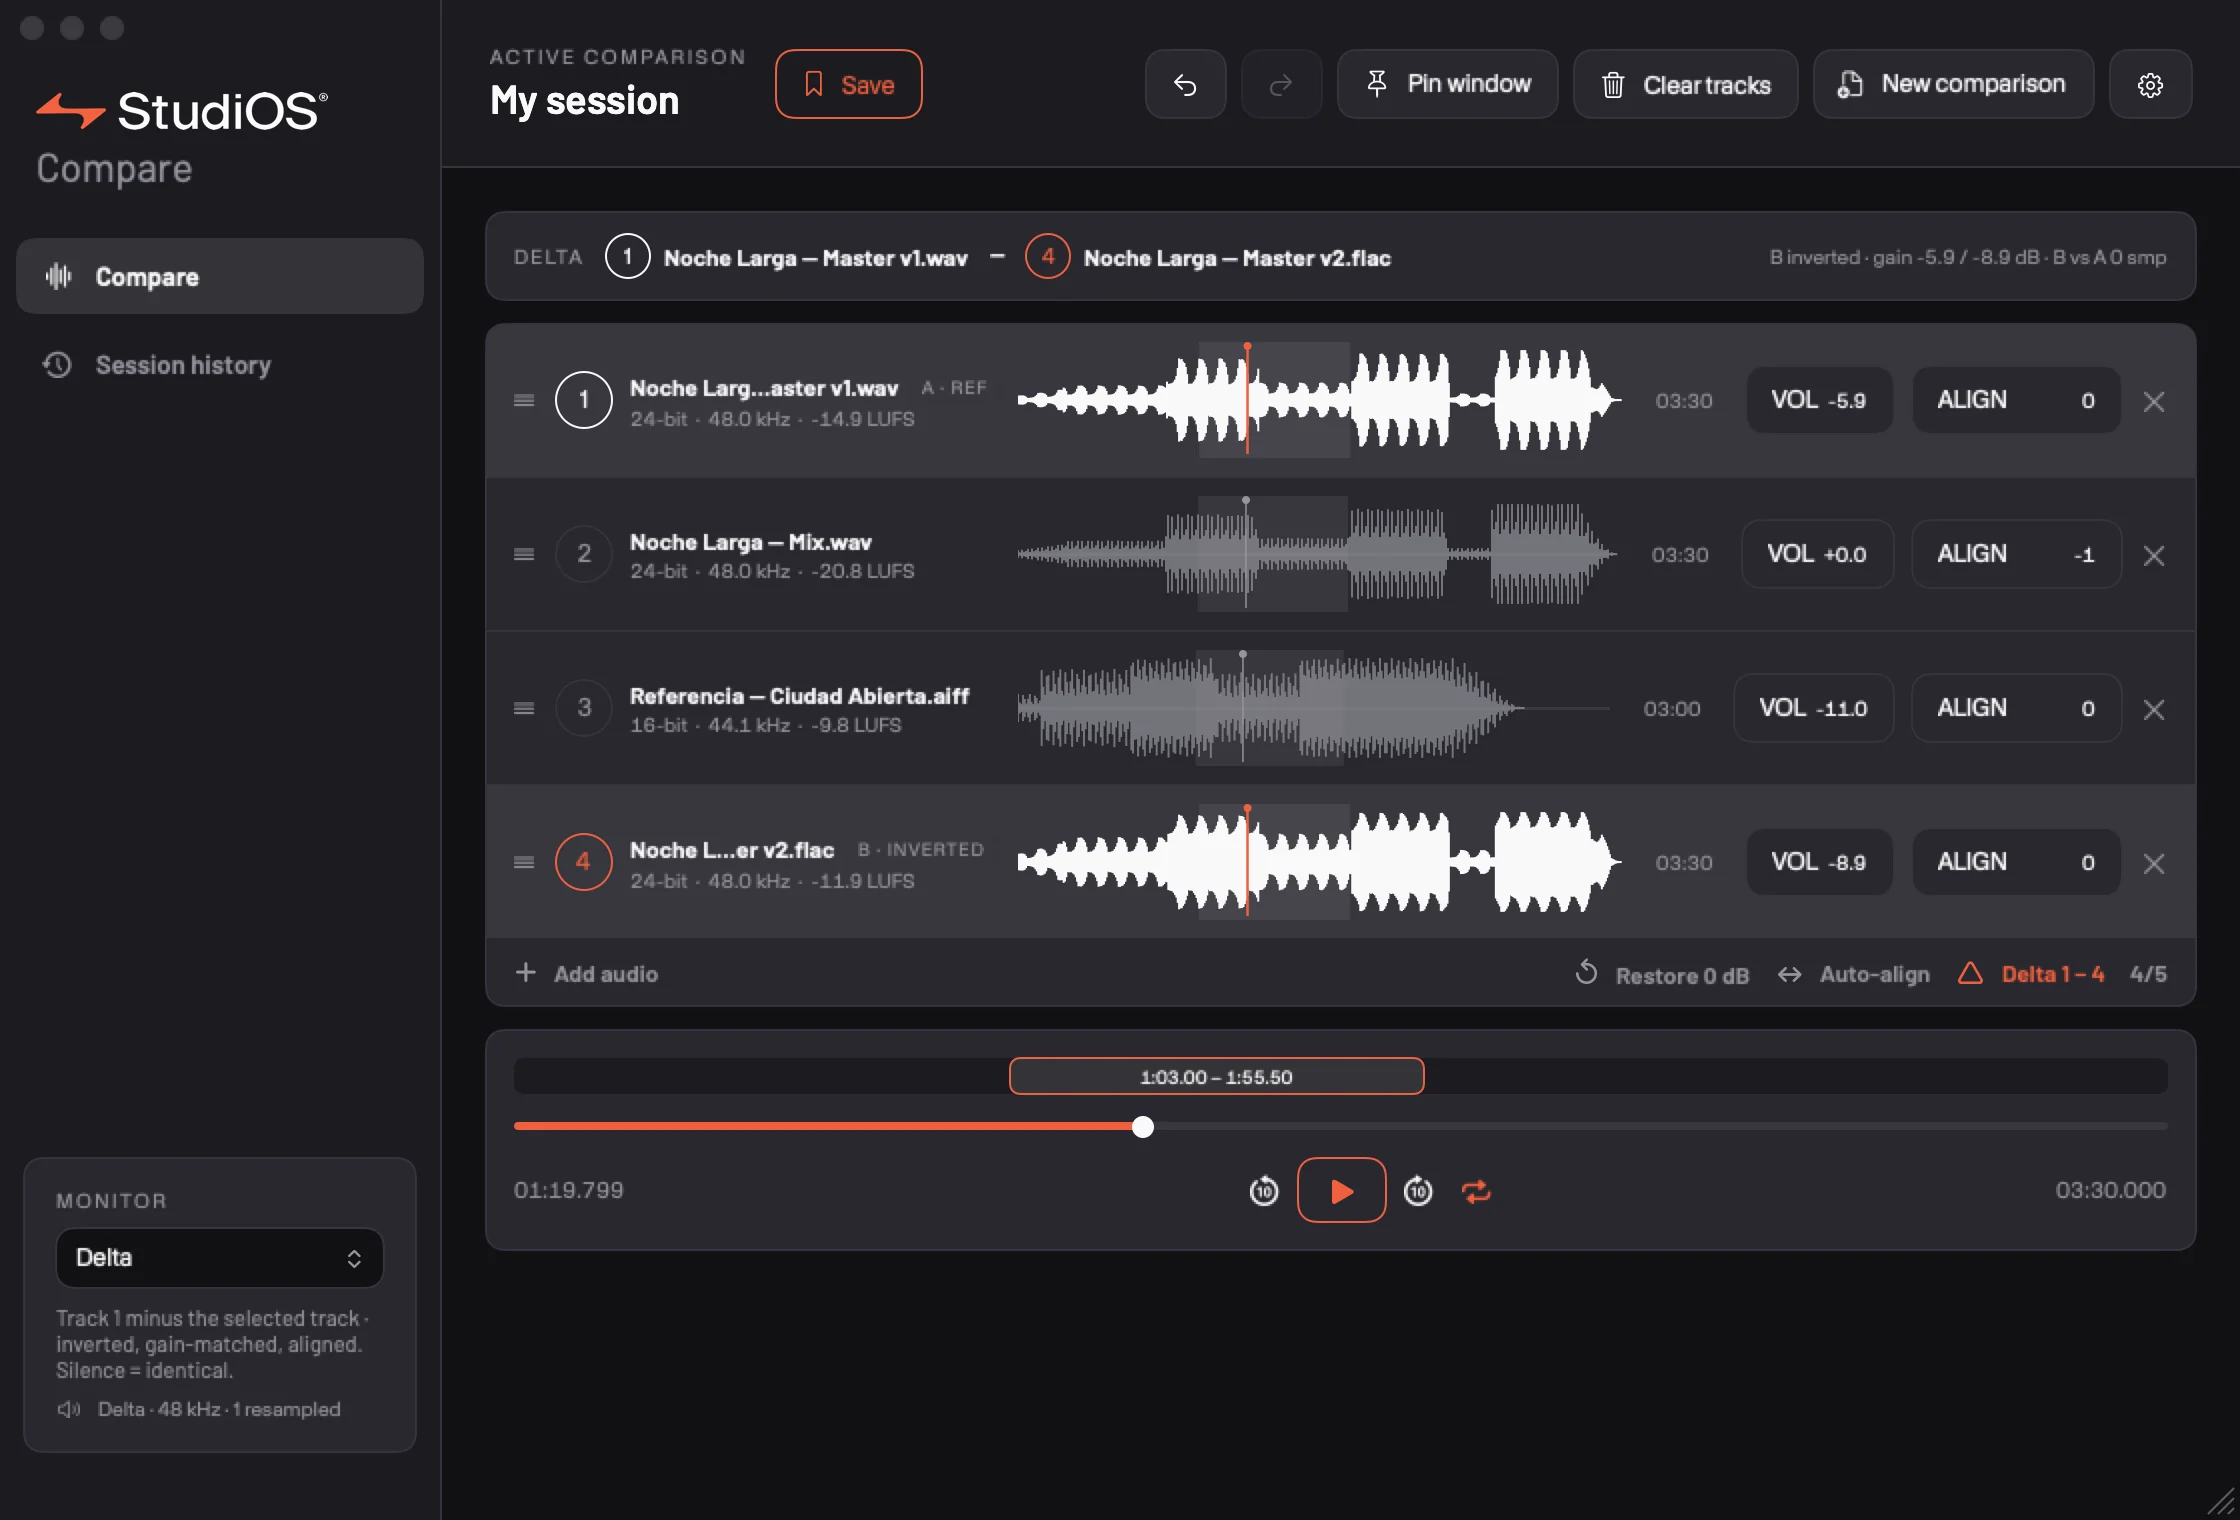Click drag handle of Master v1.wav track
Image resolution: width=2240 pixels, height=1520 pixels.
point(524,400)
